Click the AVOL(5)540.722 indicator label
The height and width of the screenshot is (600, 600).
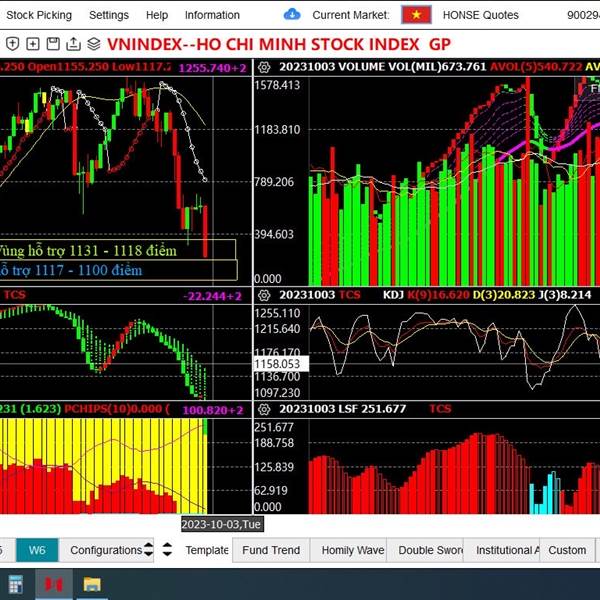[536, 67]
